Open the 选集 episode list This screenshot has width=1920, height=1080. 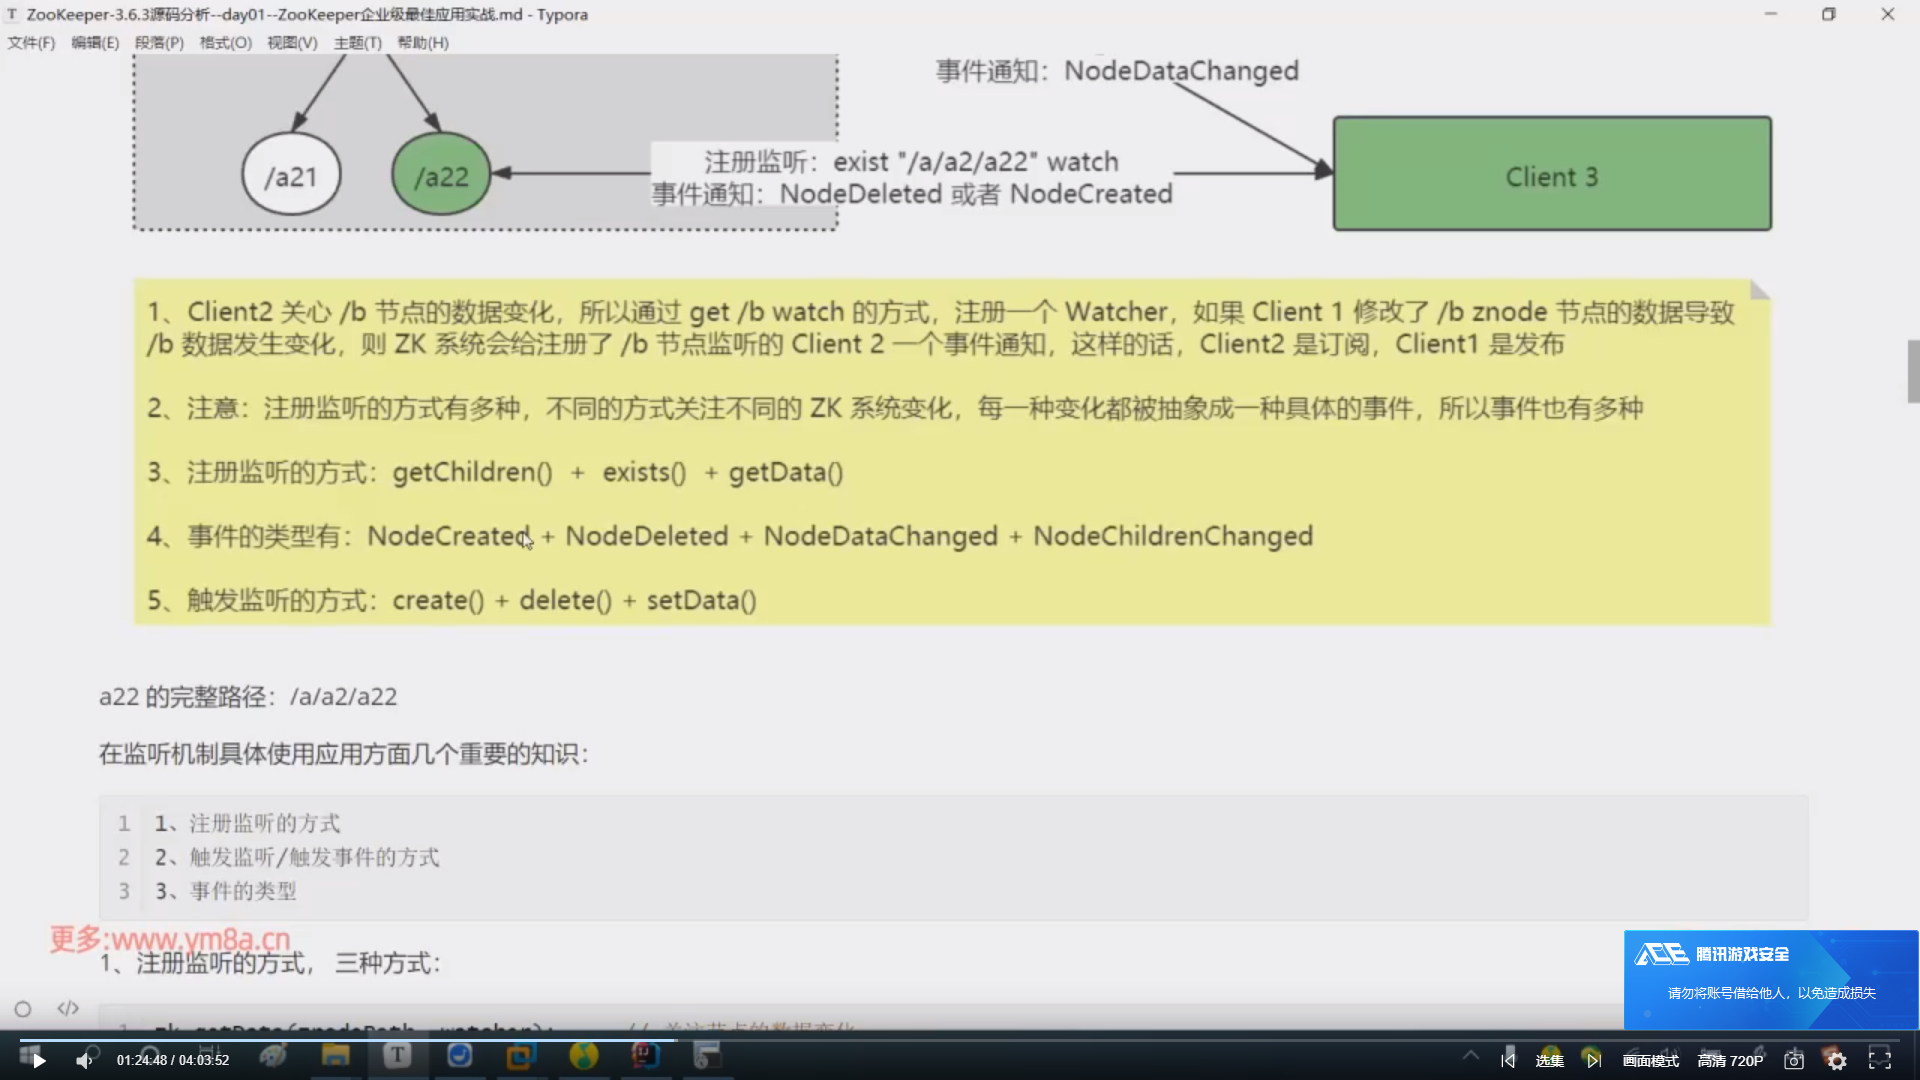[1549, 1060]
